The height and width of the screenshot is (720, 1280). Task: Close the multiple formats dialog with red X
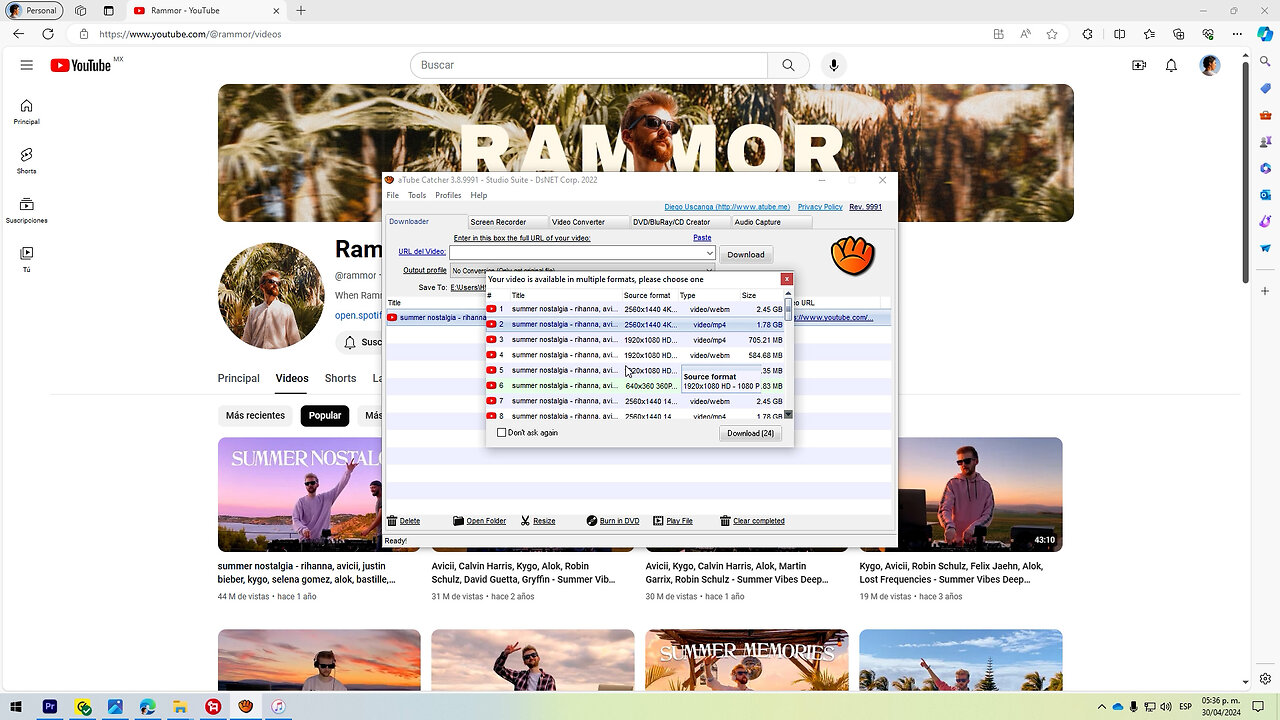click(x=787, y=279)
